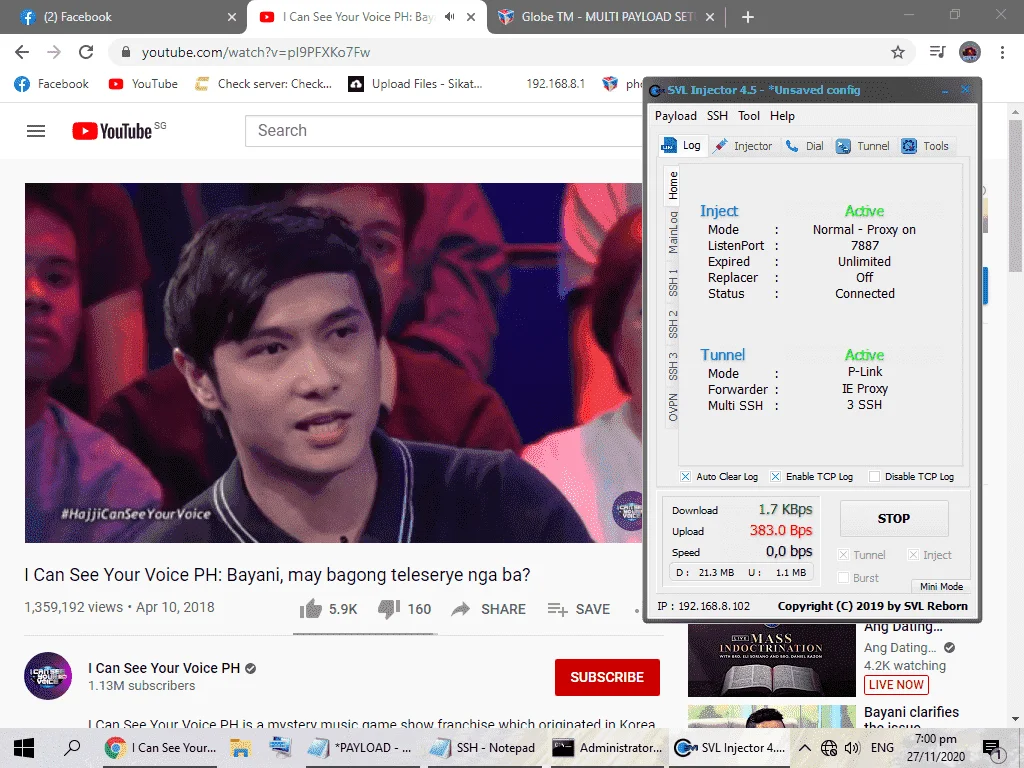
Task: Open the Log tab in SVL Injector
Action: pyautogui.click(x=680, y=146)
